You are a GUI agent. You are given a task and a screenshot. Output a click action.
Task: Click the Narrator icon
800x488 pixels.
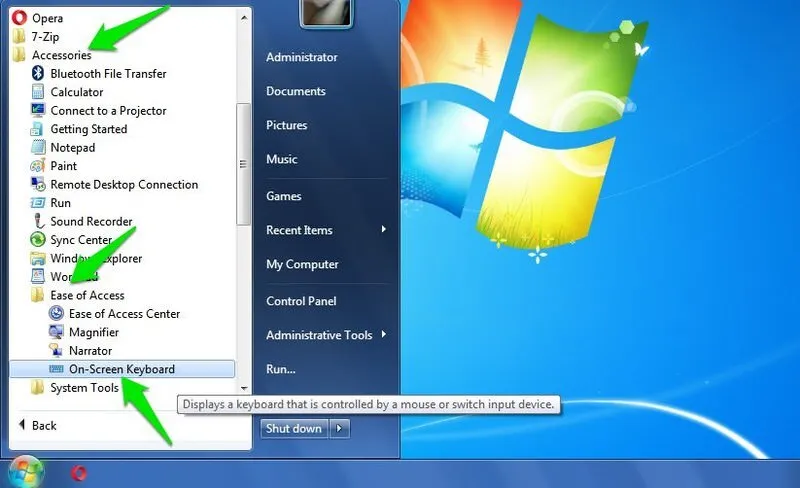click(56, 351)
